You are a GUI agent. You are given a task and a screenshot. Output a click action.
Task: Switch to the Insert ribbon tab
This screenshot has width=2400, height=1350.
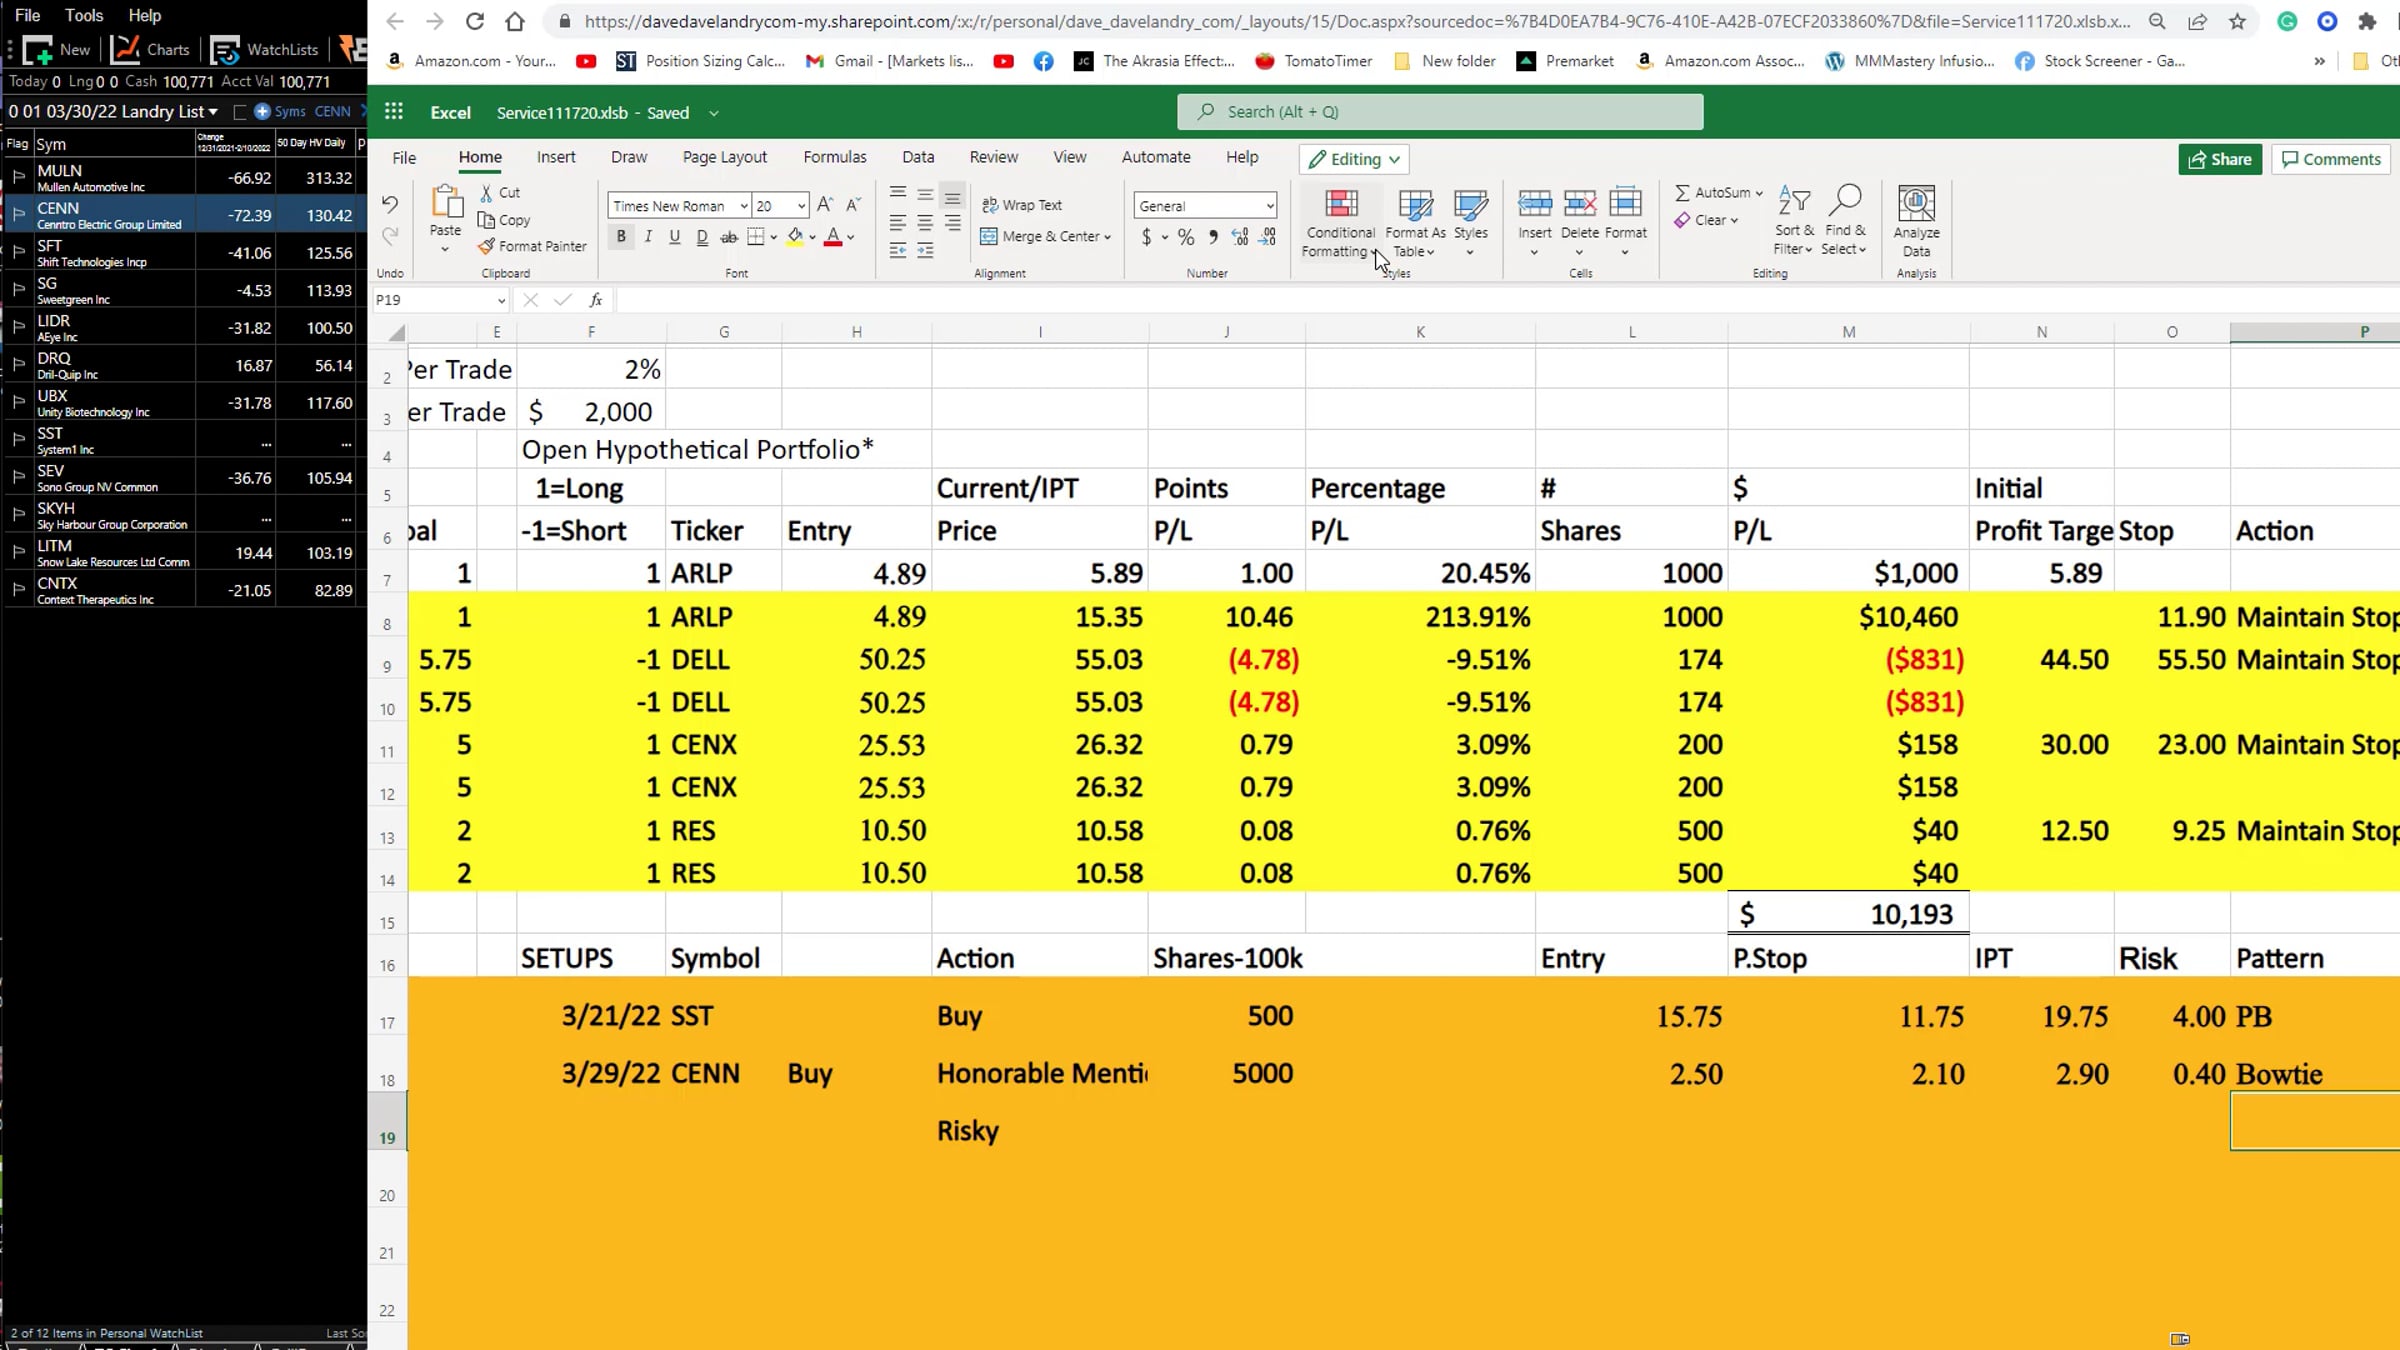pos(556,157)
